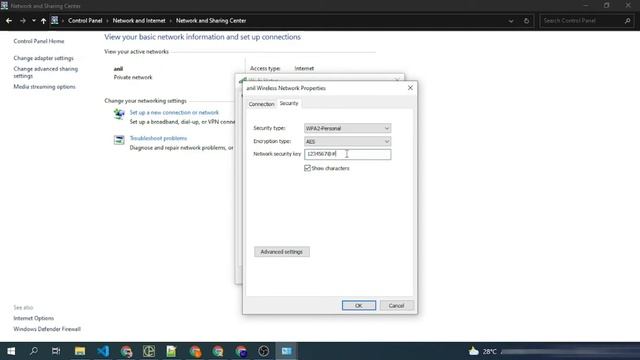Open the Encryption type dropdown
The image size is (640, 360).
(x=347, y=141)
